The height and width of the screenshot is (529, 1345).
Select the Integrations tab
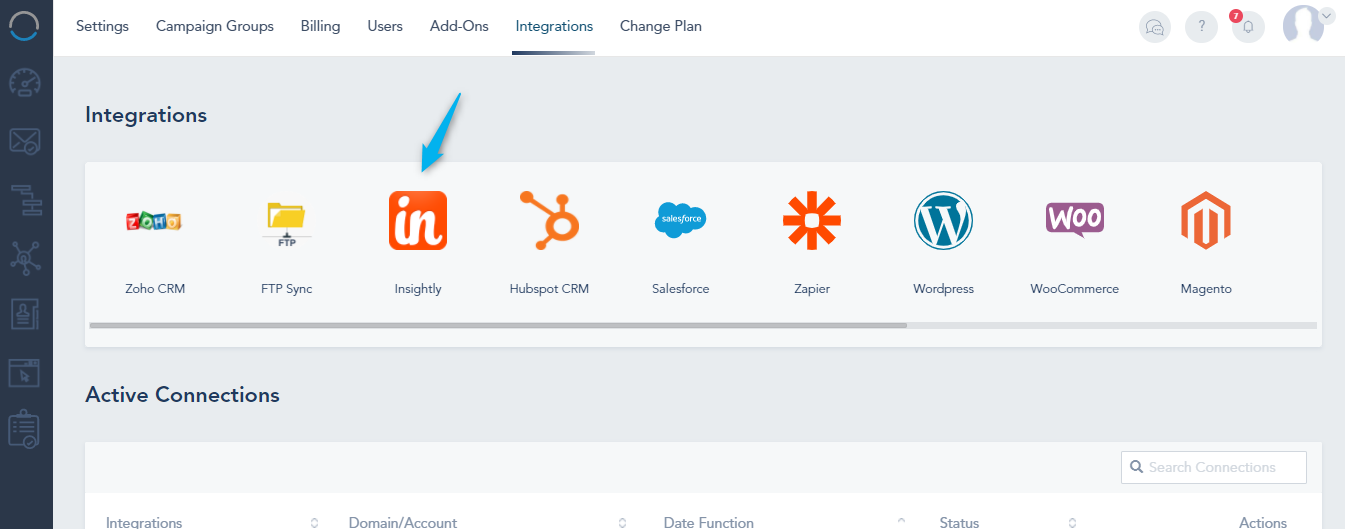554,26
